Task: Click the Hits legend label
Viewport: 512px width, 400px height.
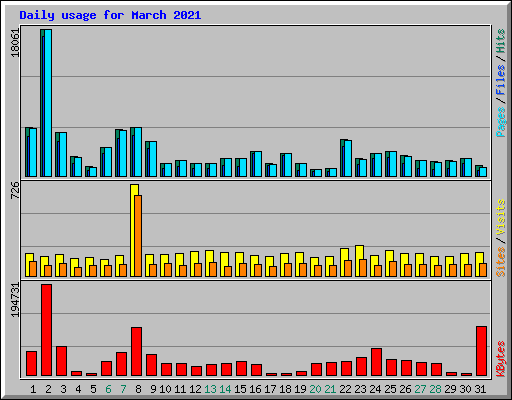Action: 500,41
